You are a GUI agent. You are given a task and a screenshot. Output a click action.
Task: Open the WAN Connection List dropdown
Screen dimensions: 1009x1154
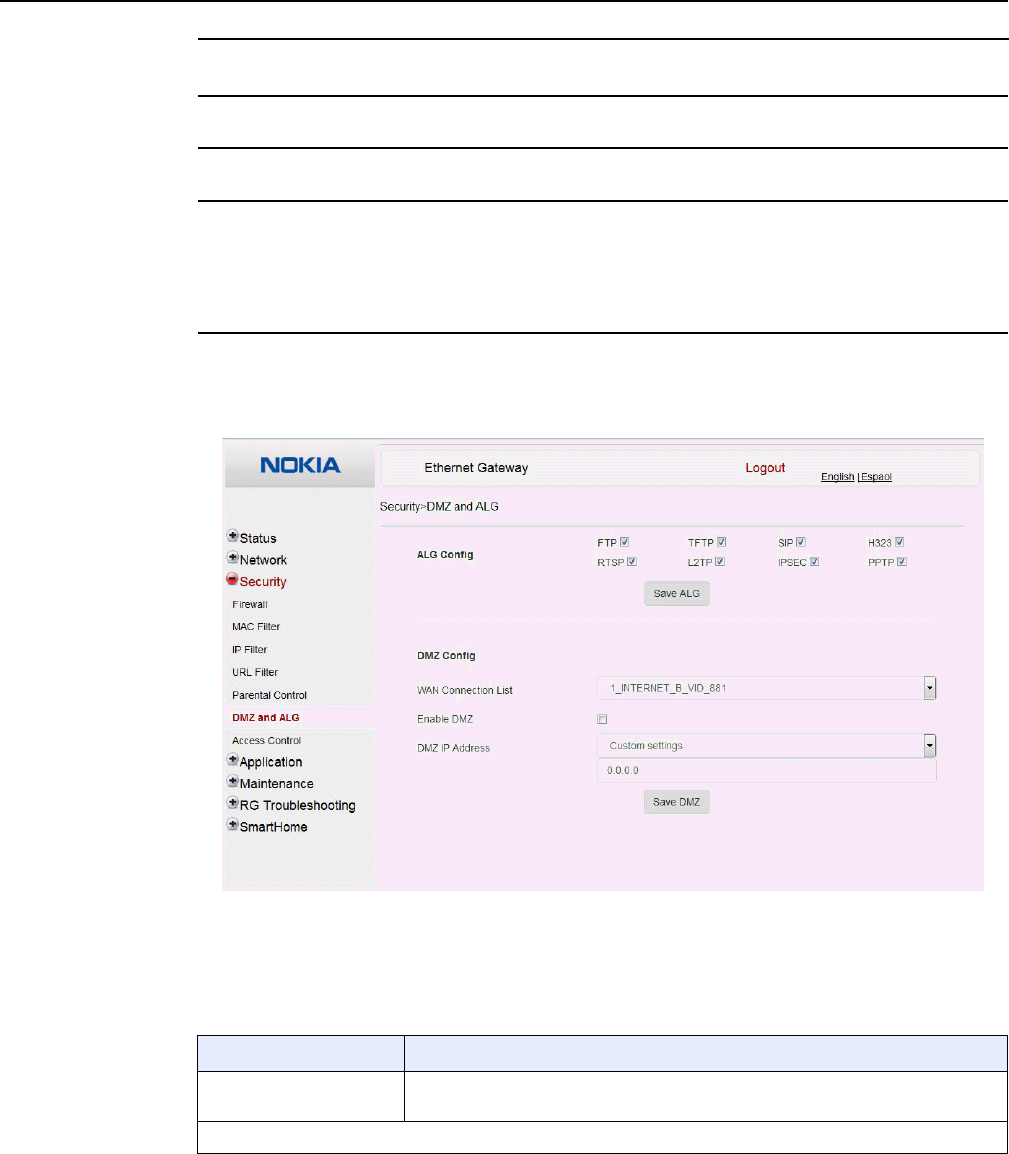(767, 688)
